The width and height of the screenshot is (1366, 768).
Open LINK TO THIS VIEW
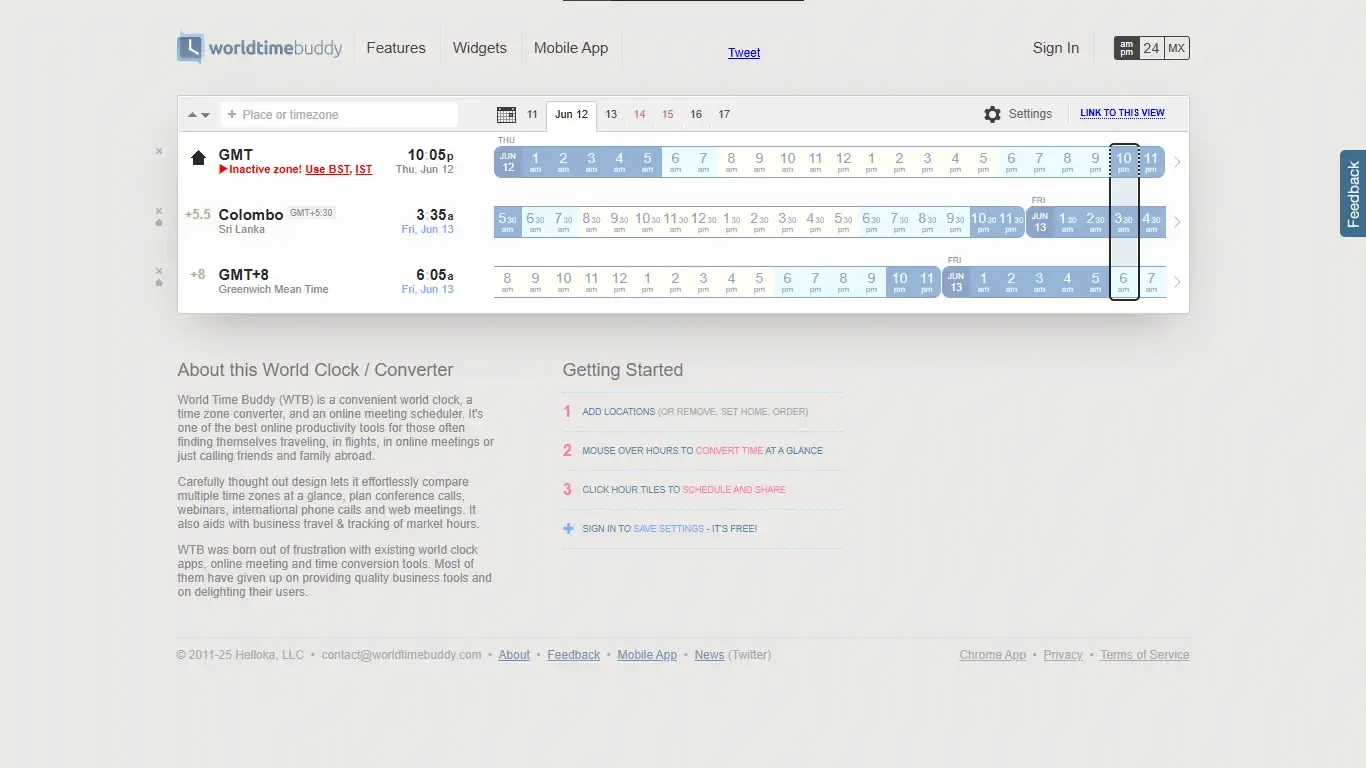(1122, 113)
